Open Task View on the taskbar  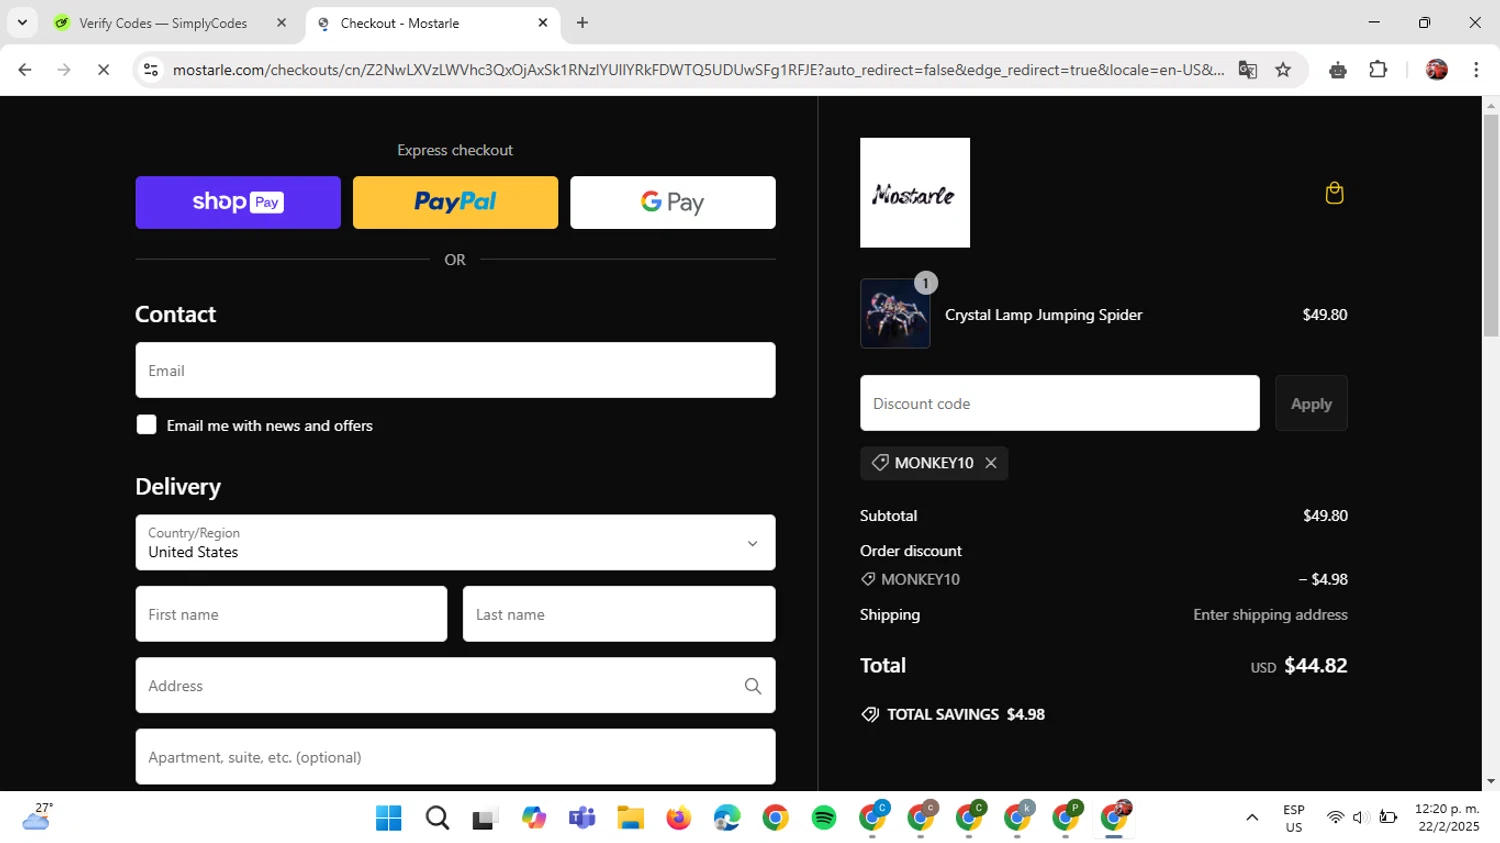point(485,818)
